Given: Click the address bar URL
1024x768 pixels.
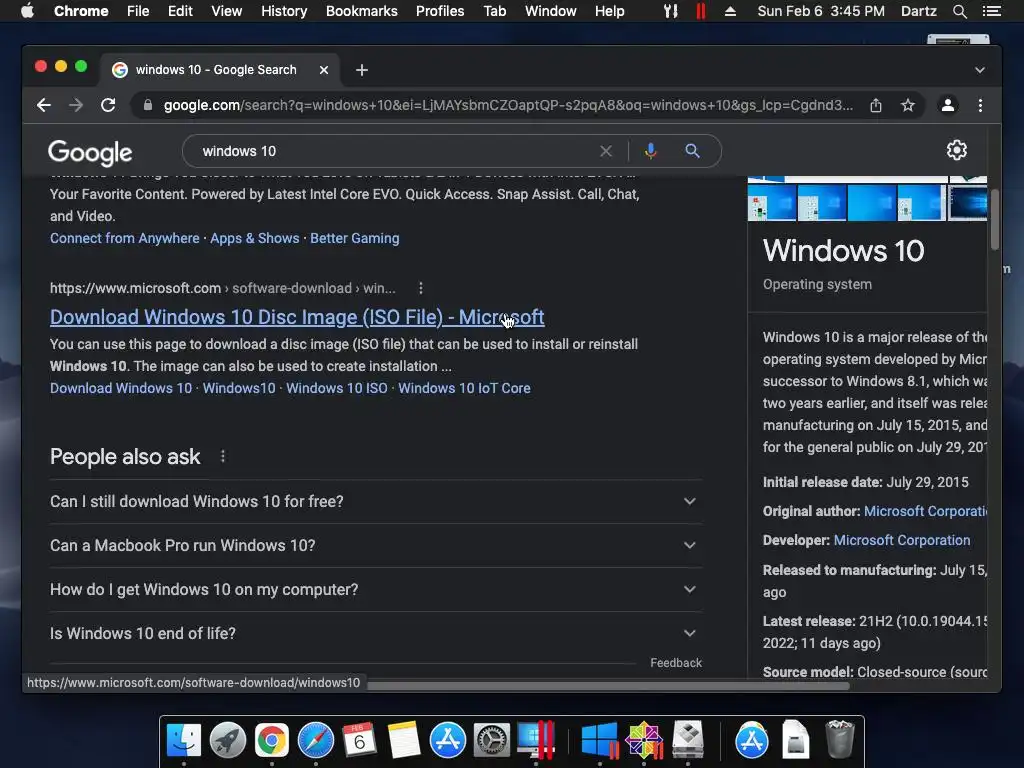Looking at the screenshot, I should click(508, 105).
